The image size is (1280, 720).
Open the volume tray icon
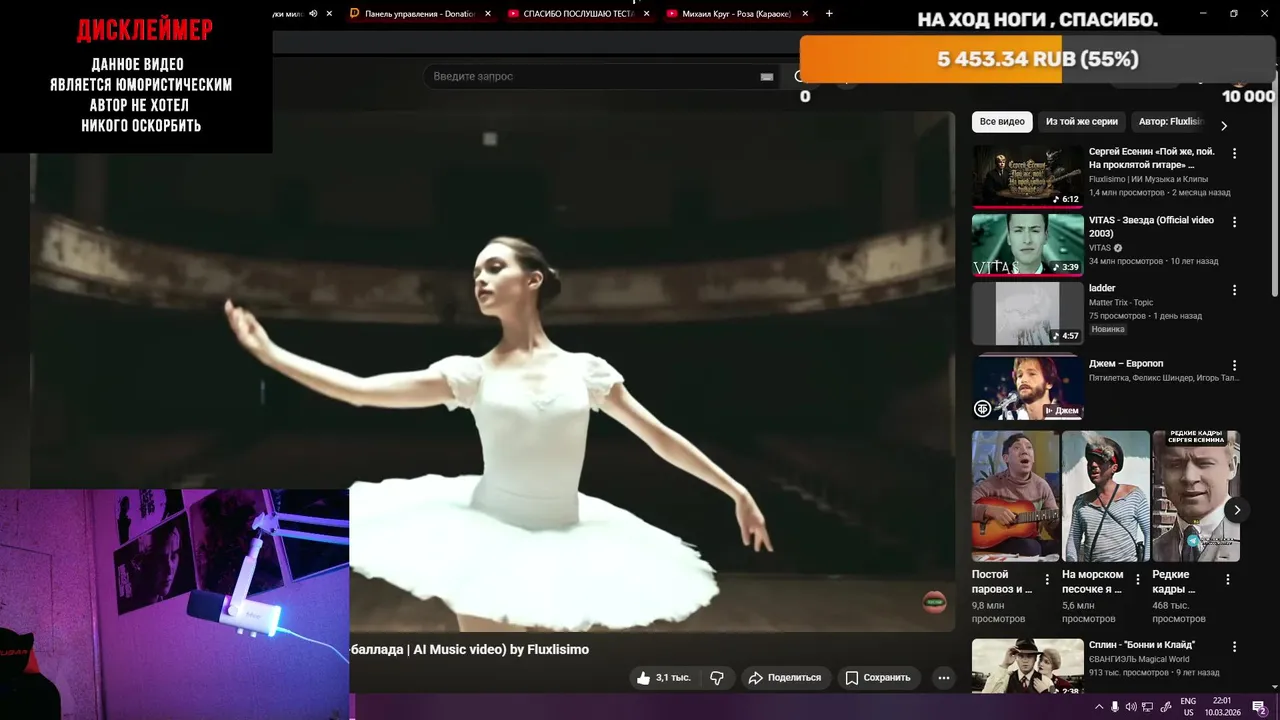coord(1131,707)
